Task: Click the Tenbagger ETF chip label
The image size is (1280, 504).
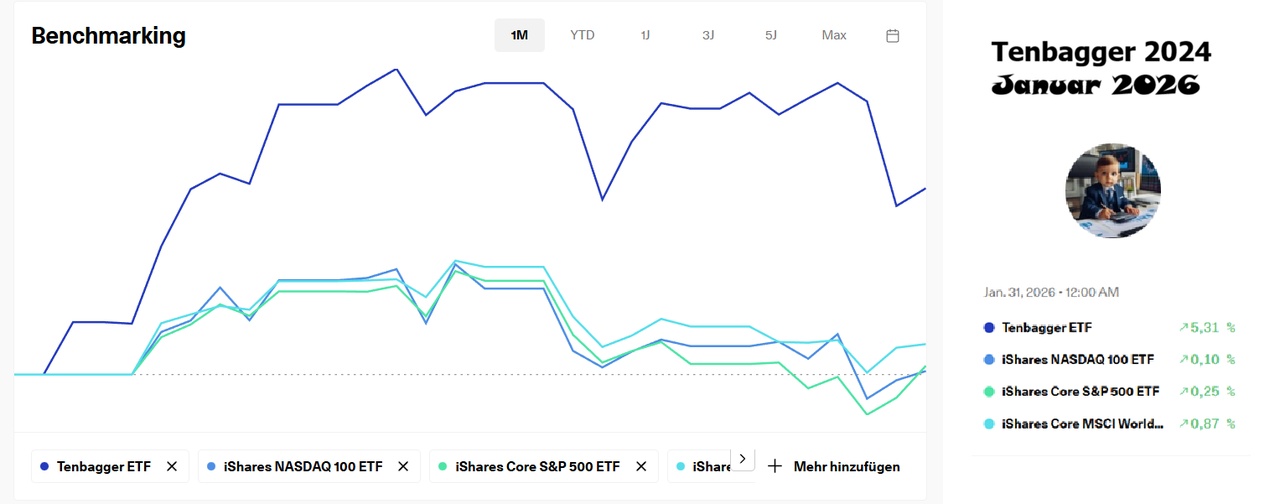Action: pos(103,466)
